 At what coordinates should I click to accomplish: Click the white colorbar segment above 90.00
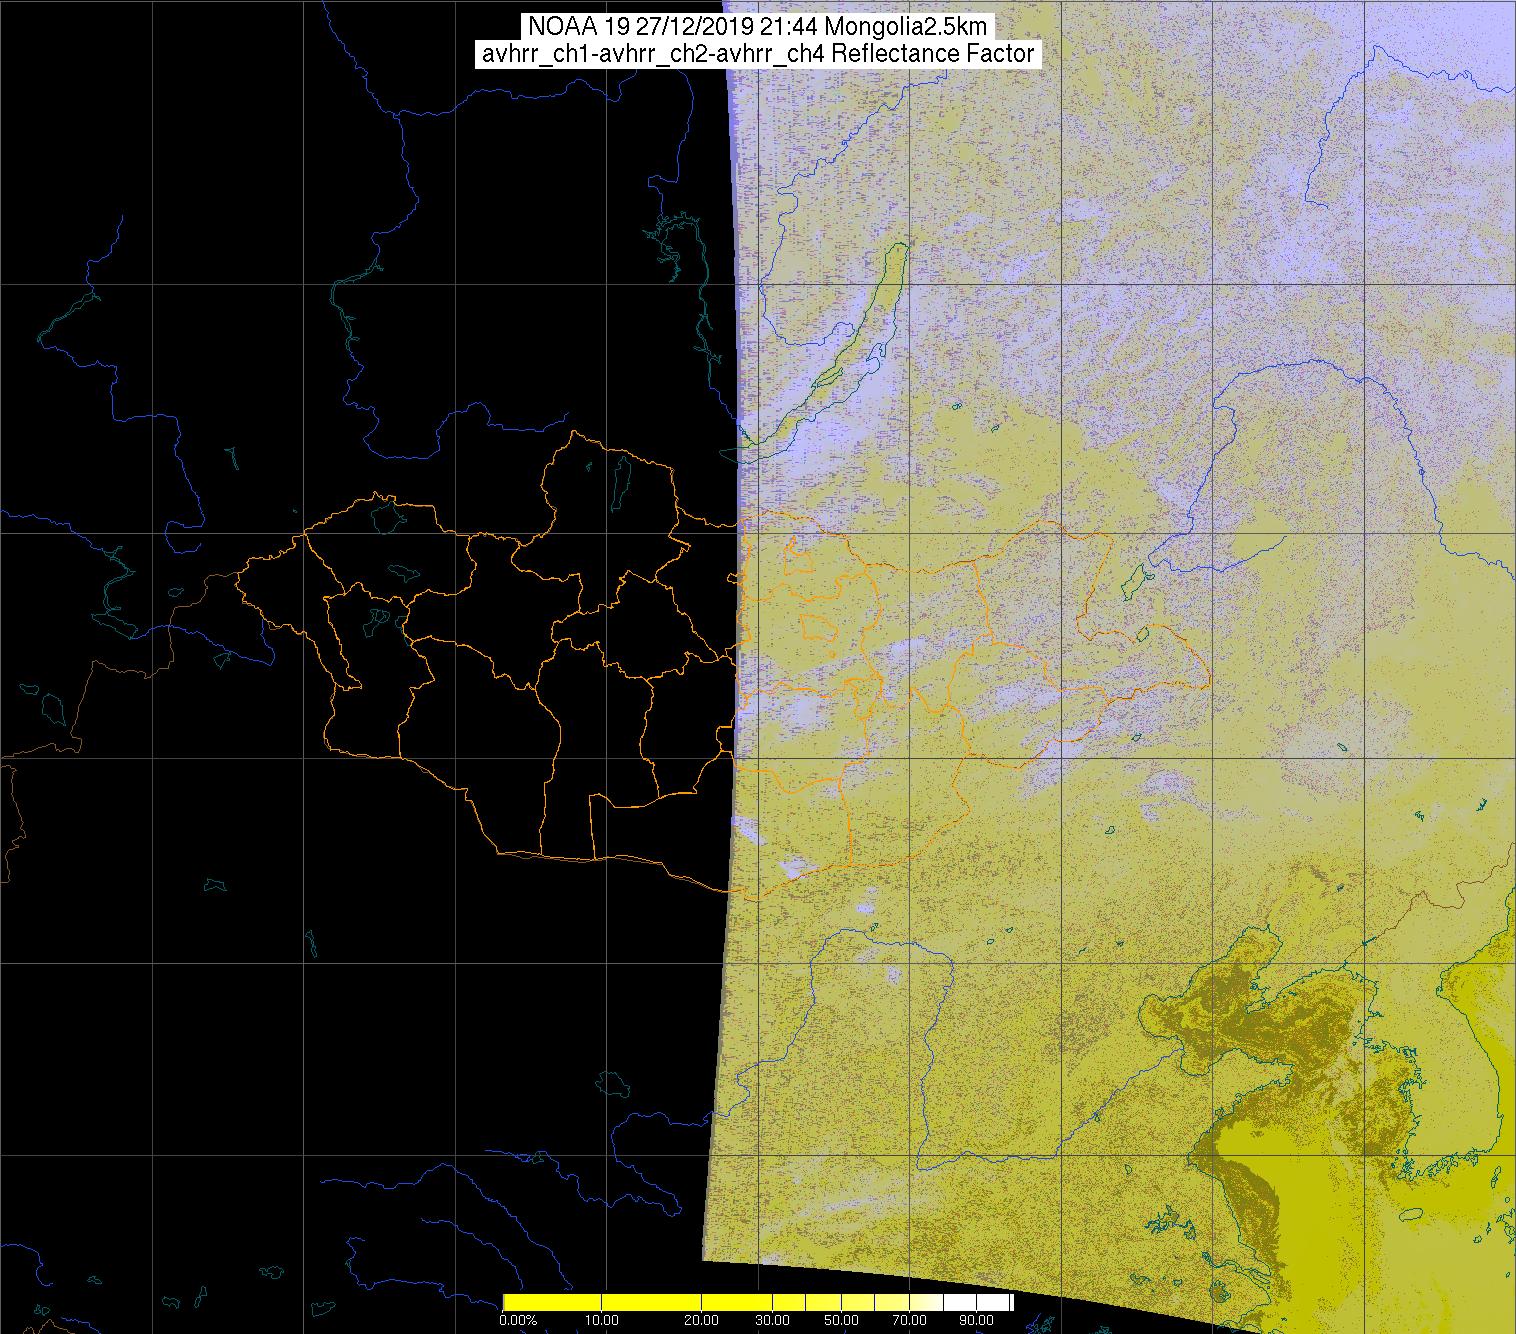click(992, 1302)
